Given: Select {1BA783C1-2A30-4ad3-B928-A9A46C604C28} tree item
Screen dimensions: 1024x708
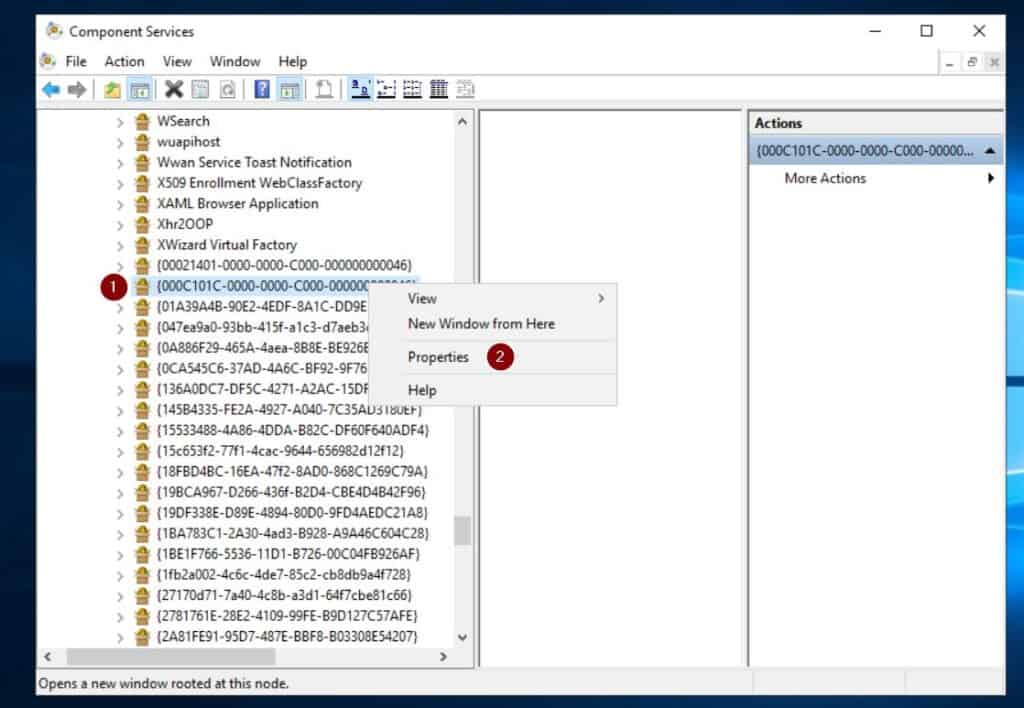Looking at the screenshot, I should 293,534.
